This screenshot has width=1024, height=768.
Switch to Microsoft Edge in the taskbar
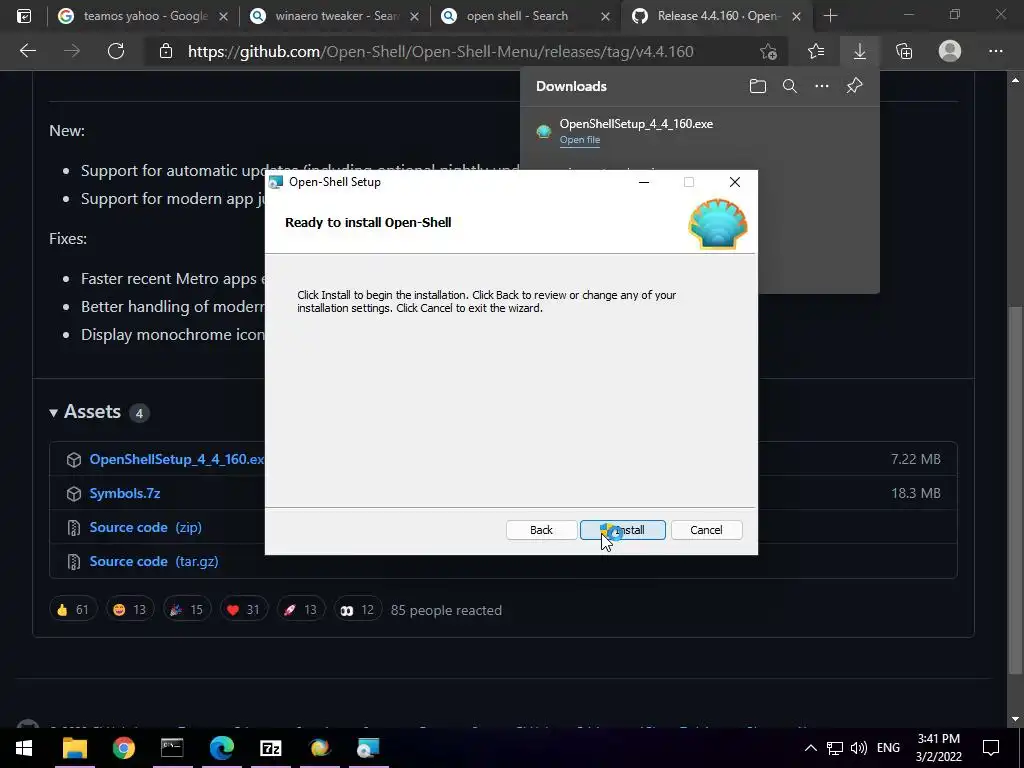point(221,748)
